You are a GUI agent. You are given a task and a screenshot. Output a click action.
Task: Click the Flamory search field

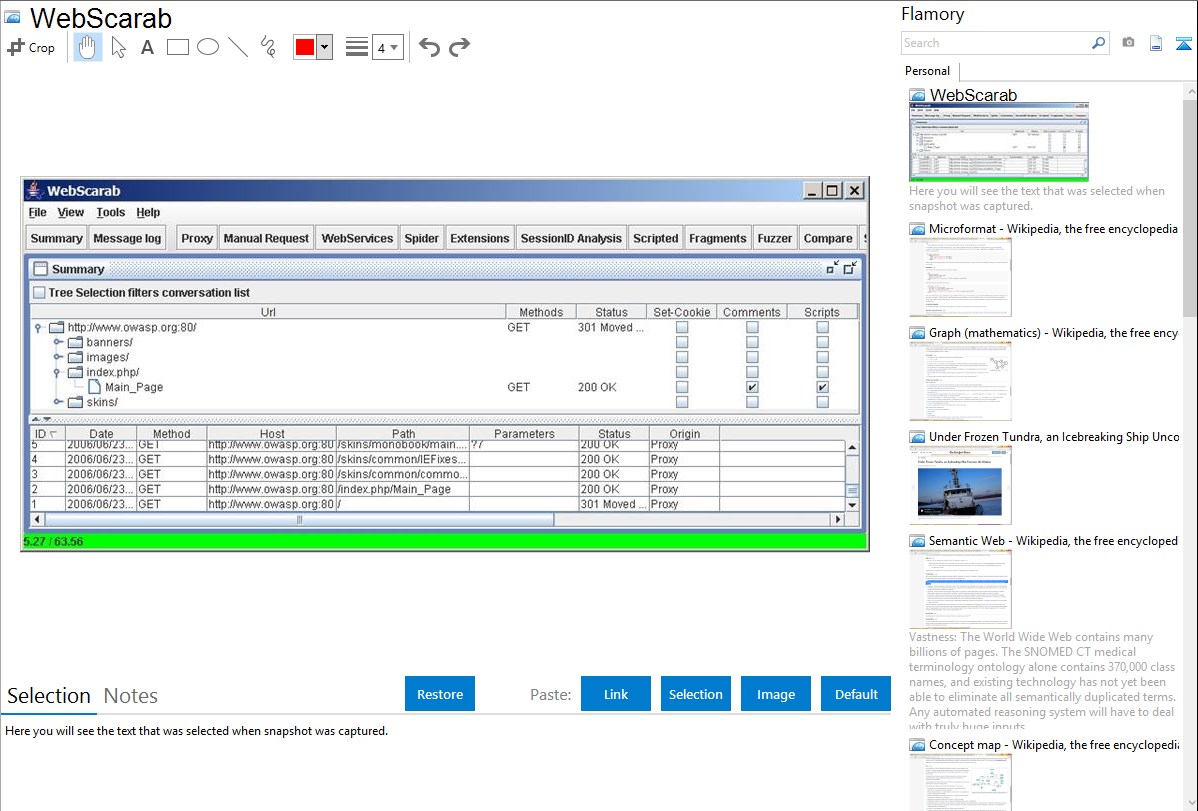[995, 43]
